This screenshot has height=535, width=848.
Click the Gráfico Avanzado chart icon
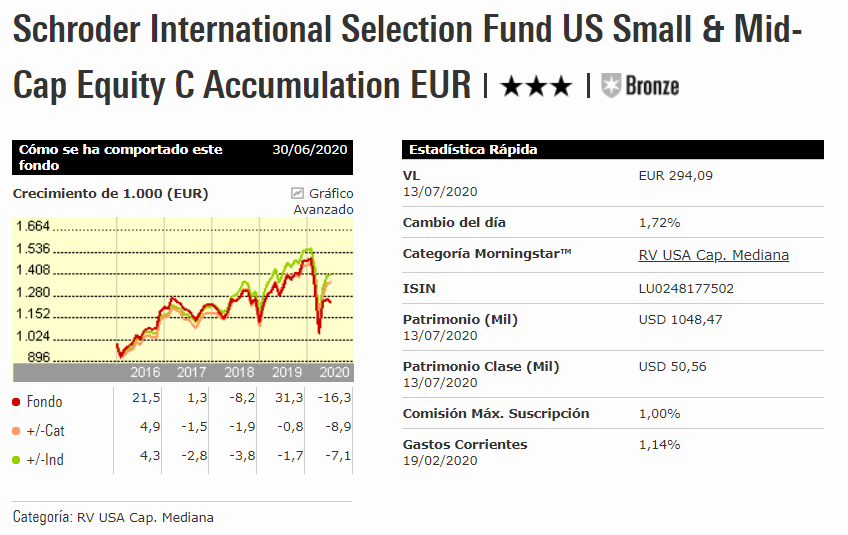pyautogui.click(x=297, y=193)
